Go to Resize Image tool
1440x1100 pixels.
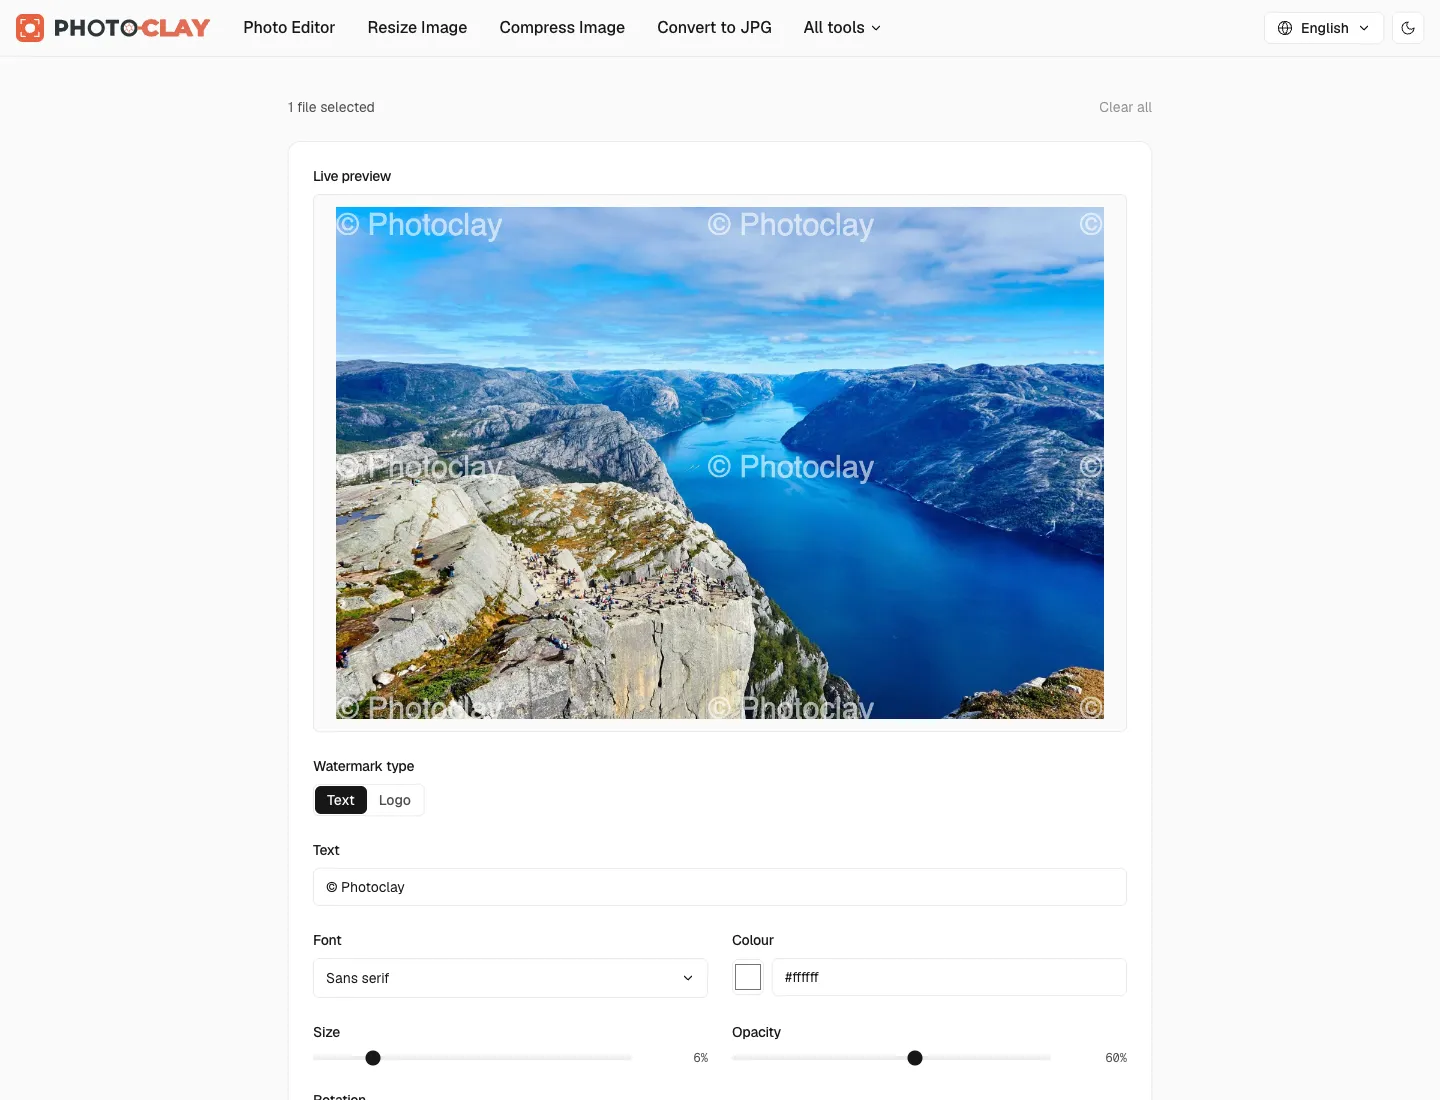(417, 28)
